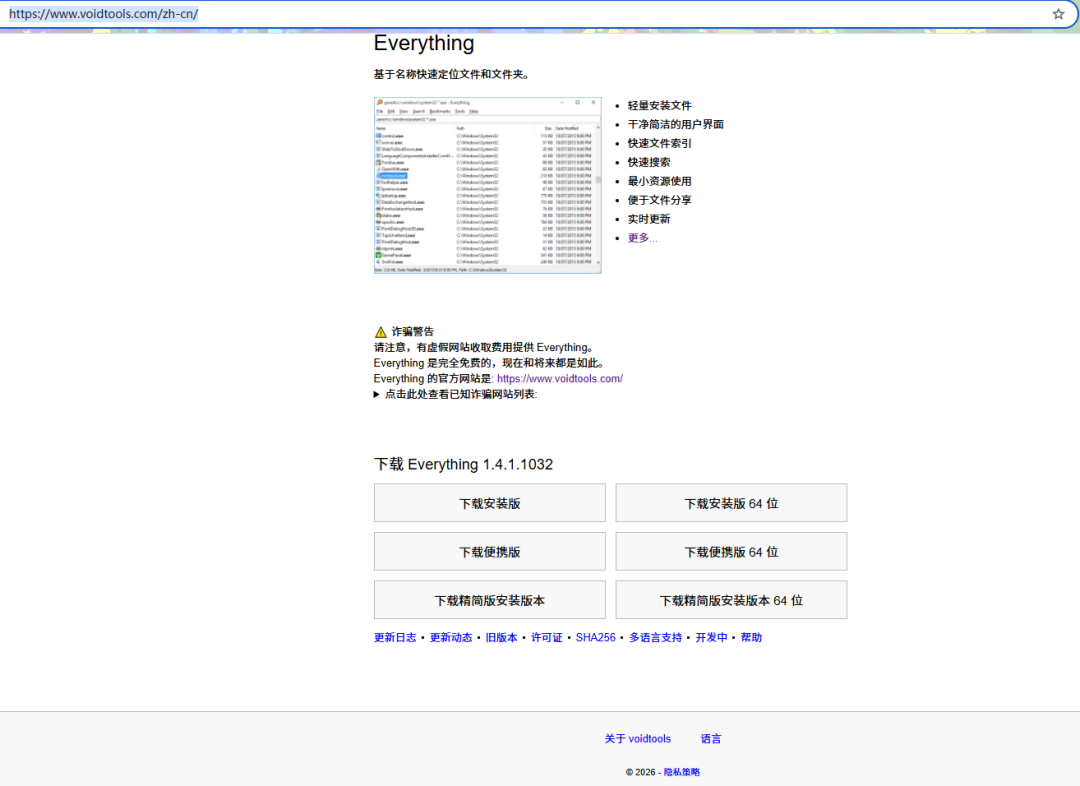This screenshot has width=1080, height=786.
Task: Open the 许可证 link
Action: coord(546,637)
